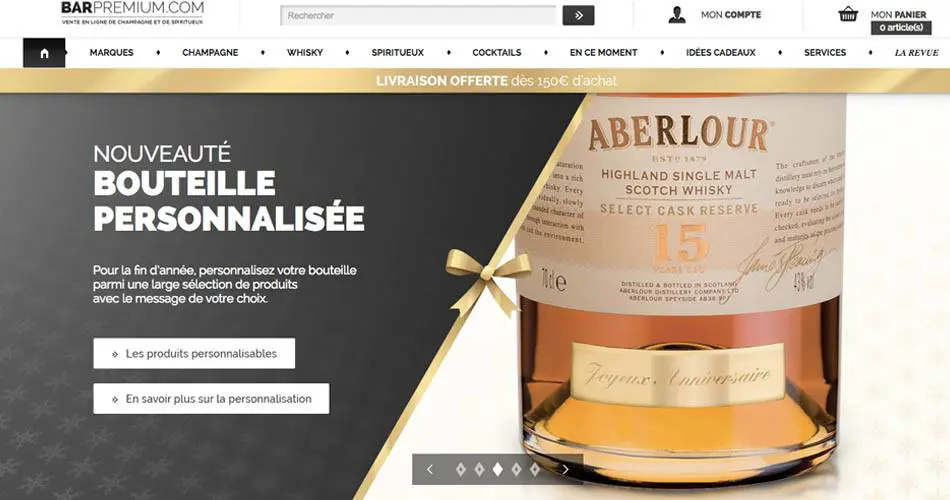Screen dimensions: 950x500
Task: Jump to the fifth carousel diamond indicator
Action: [534, 469]
